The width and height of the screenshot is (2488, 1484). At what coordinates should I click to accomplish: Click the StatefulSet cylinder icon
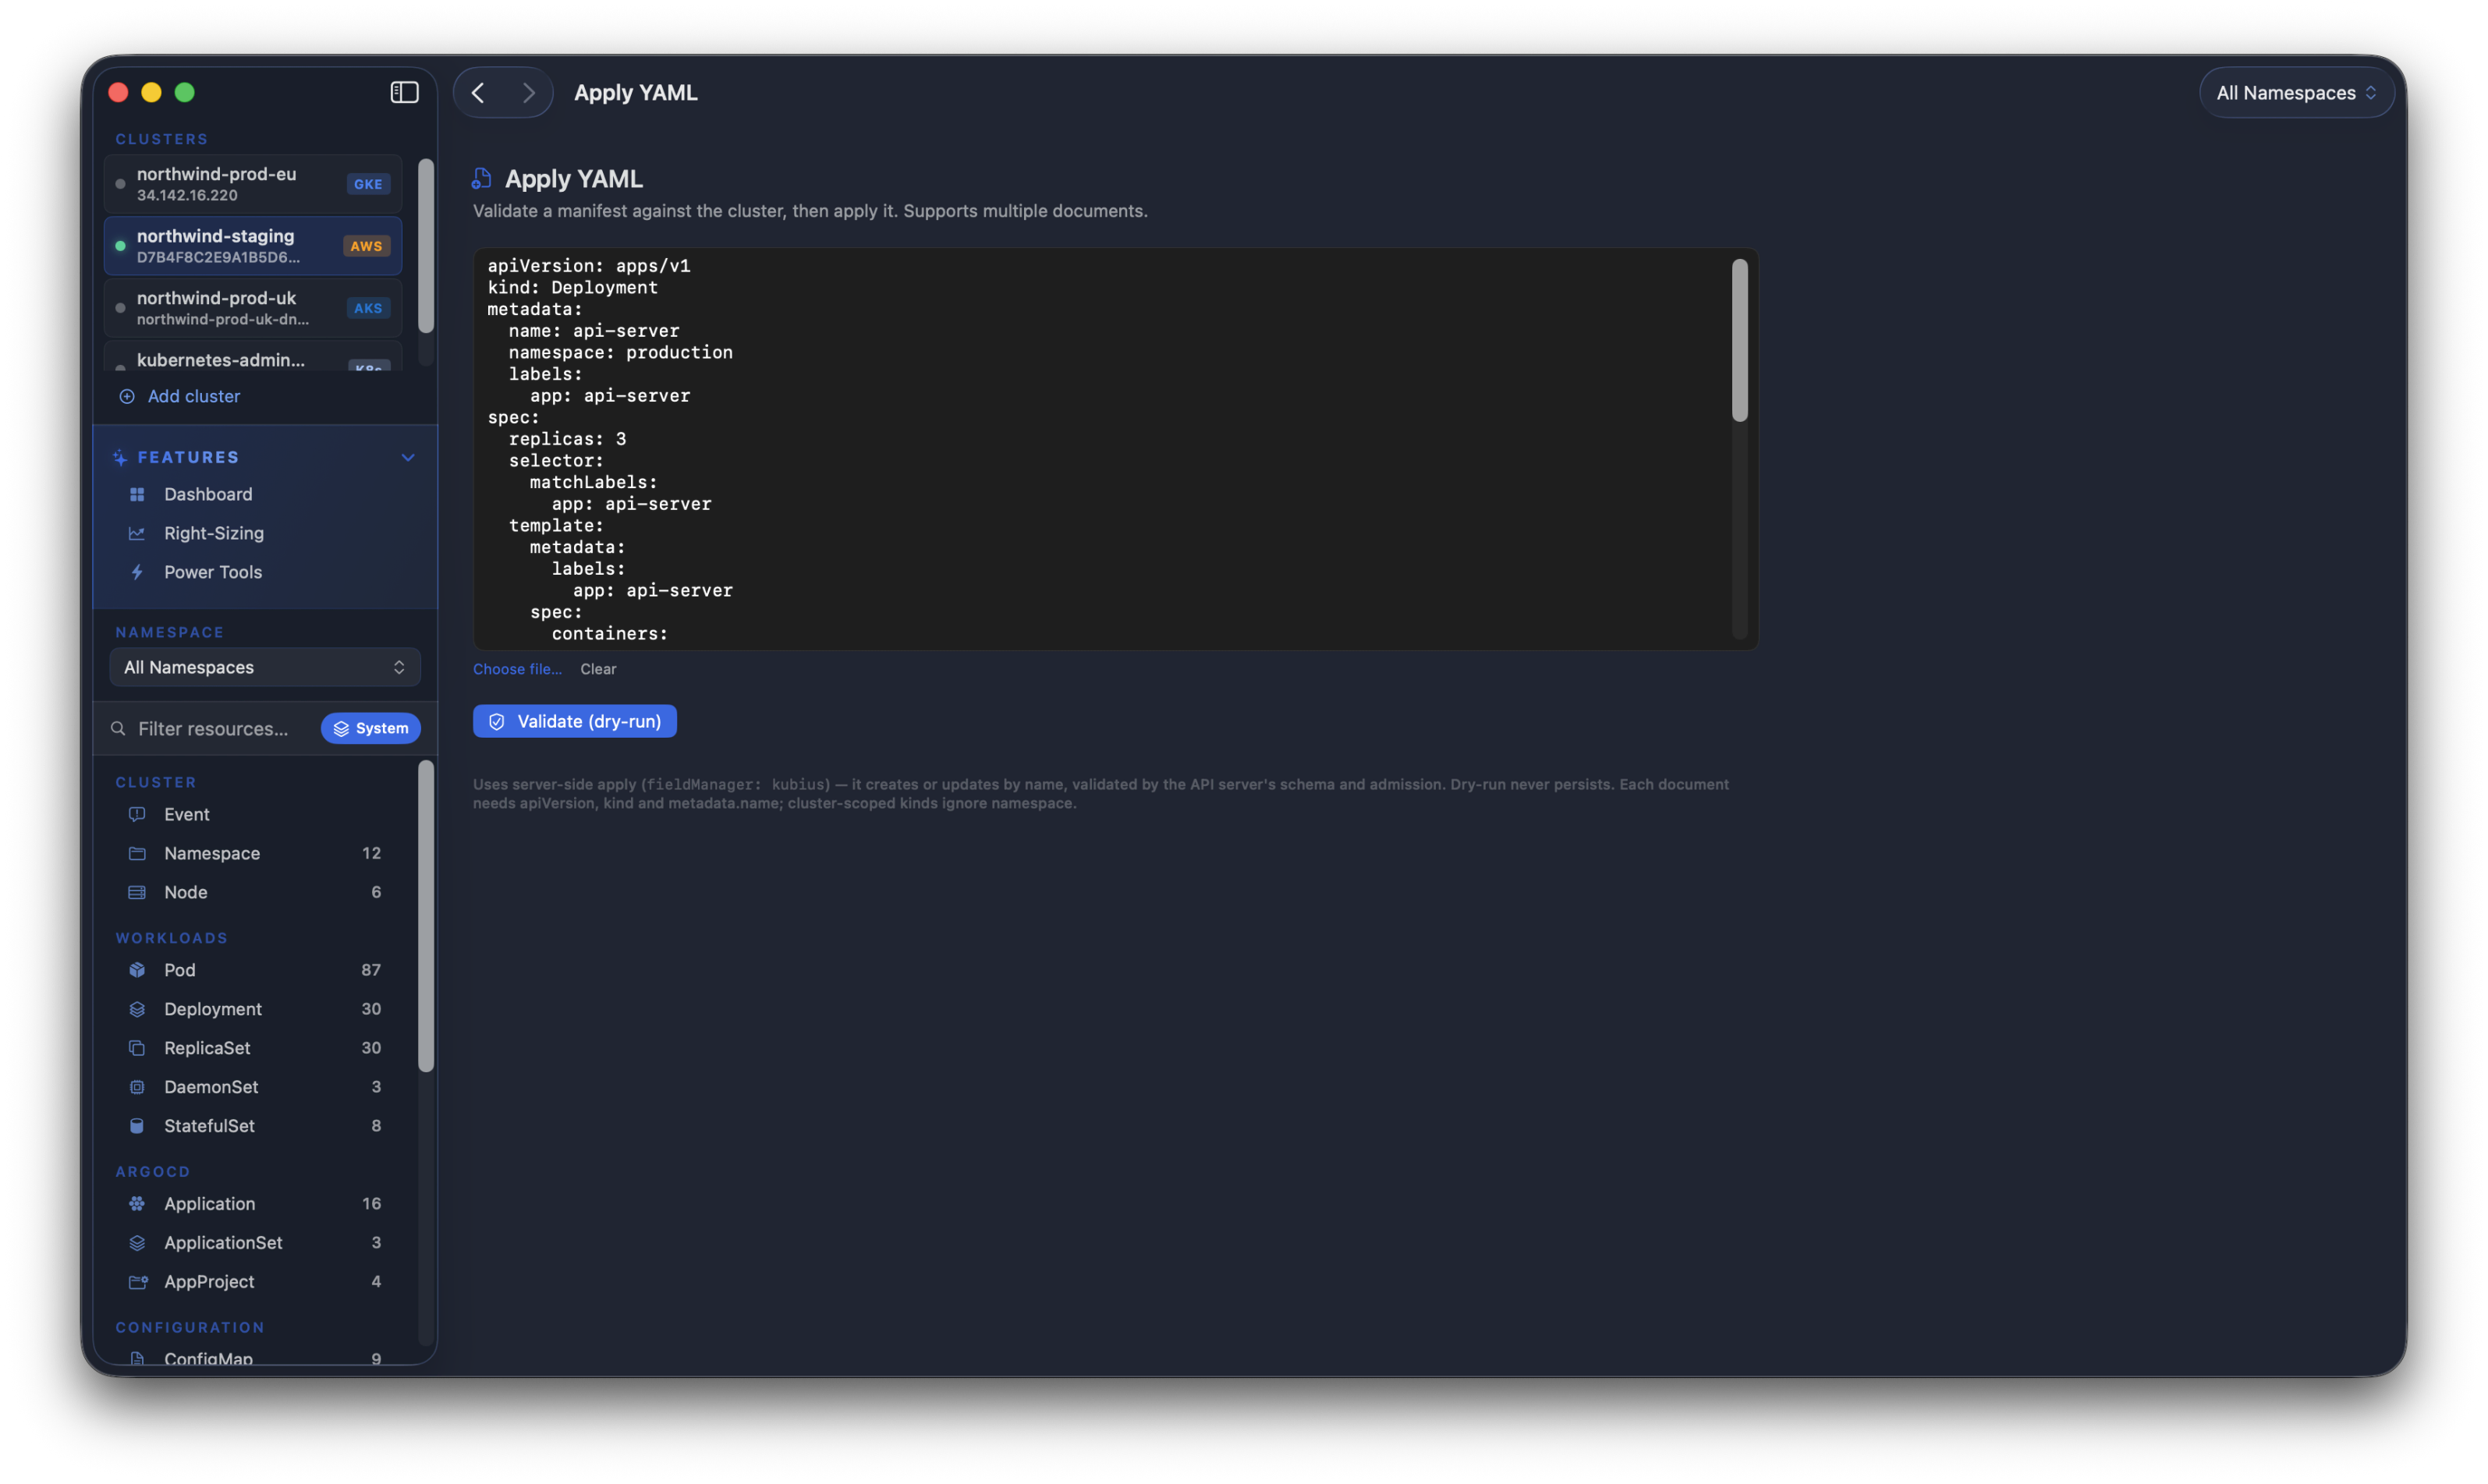point(137,1126)
